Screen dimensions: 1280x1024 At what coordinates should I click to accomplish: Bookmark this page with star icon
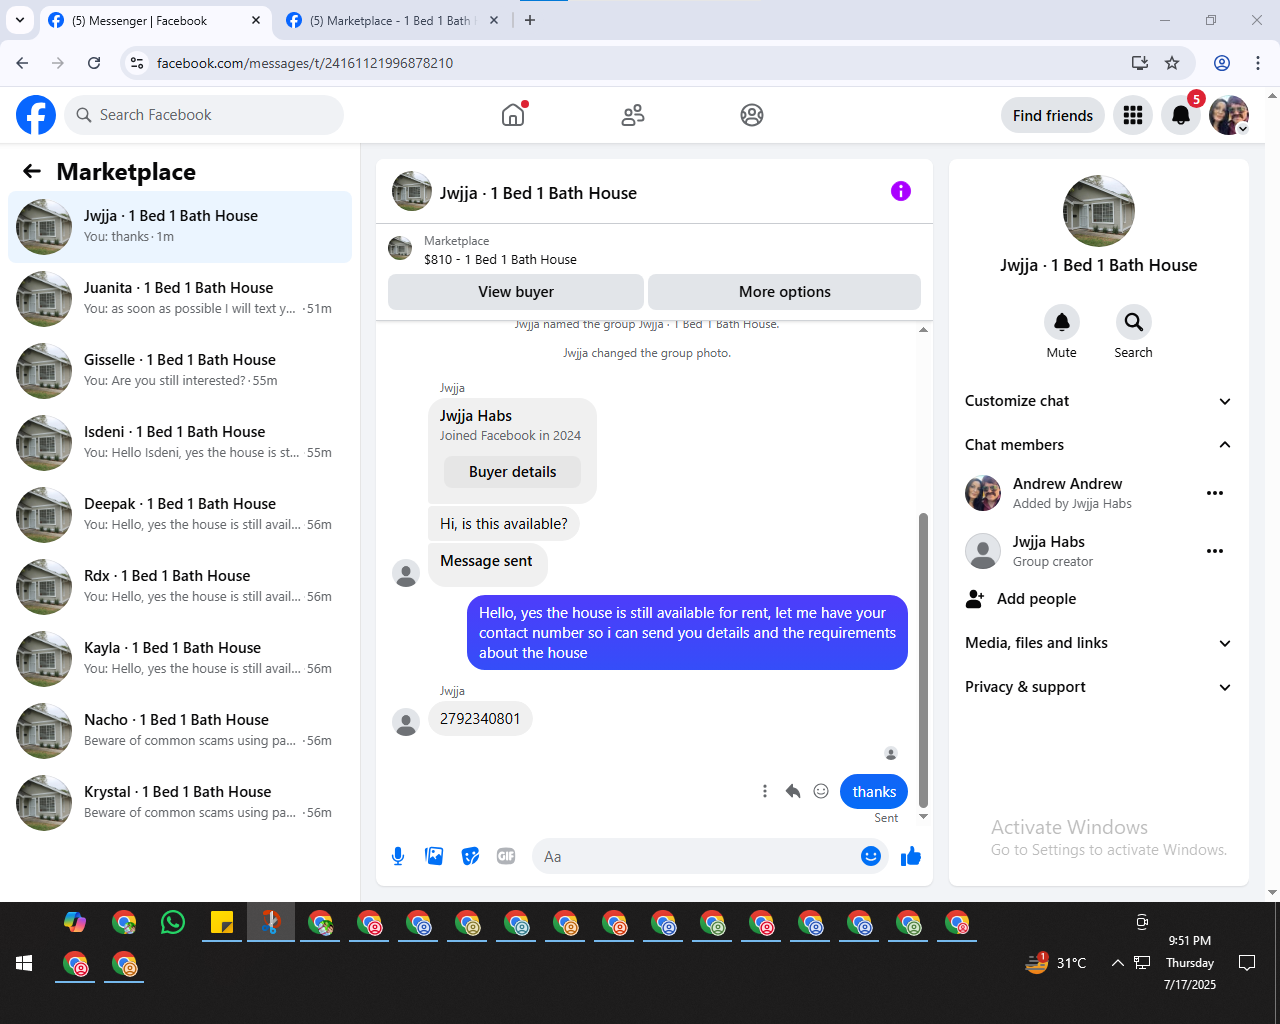(1172, 63)
